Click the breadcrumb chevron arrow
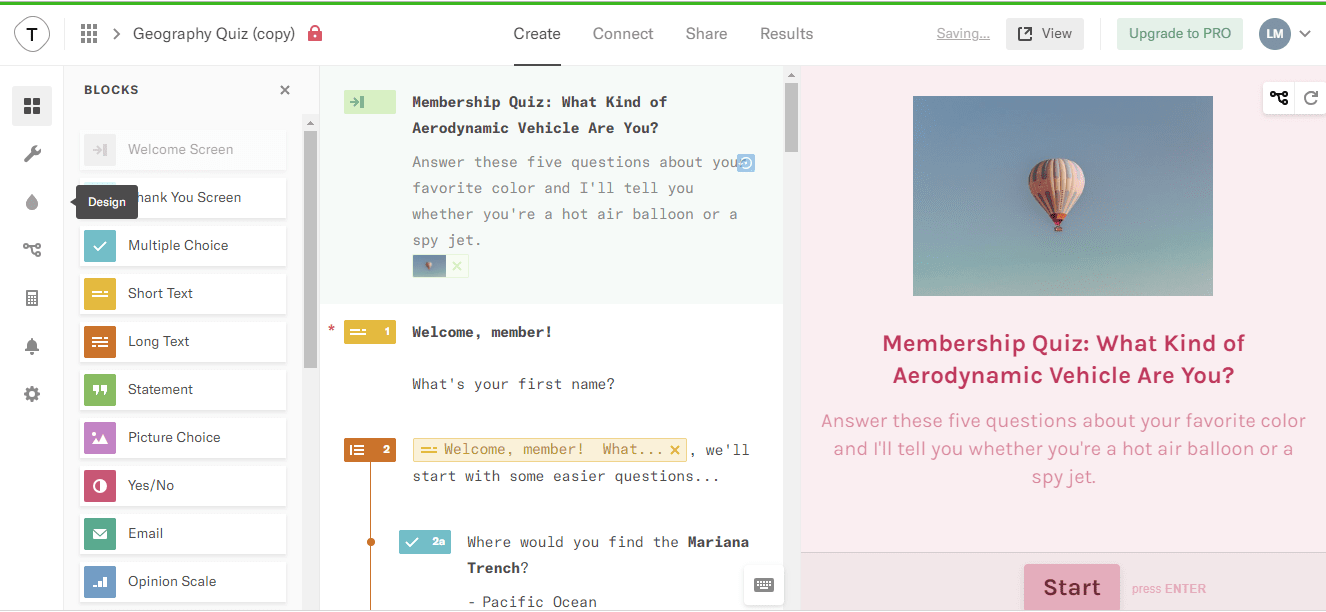Image resolution: width=1326 pixels, height=612 pixels. click(x=116, y=34)
